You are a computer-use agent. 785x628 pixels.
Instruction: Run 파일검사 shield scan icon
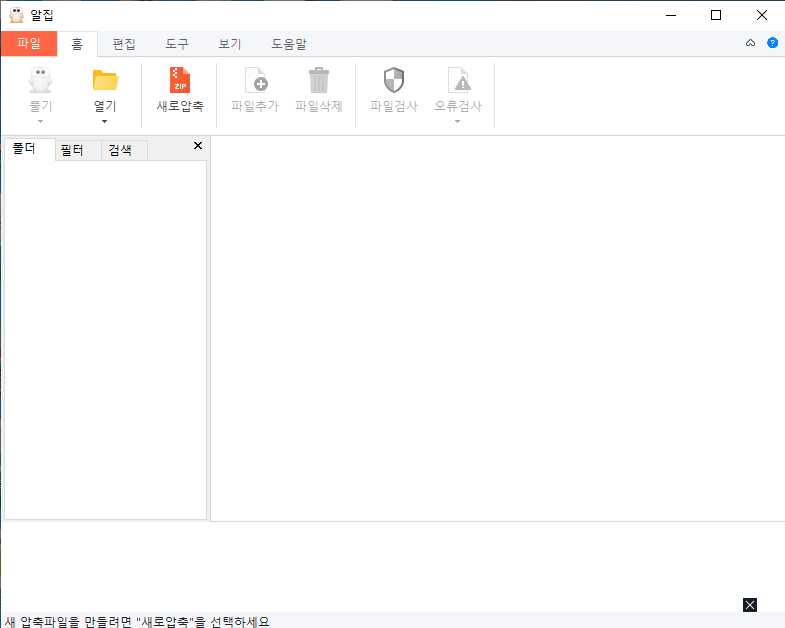click(x=394, y=80)
